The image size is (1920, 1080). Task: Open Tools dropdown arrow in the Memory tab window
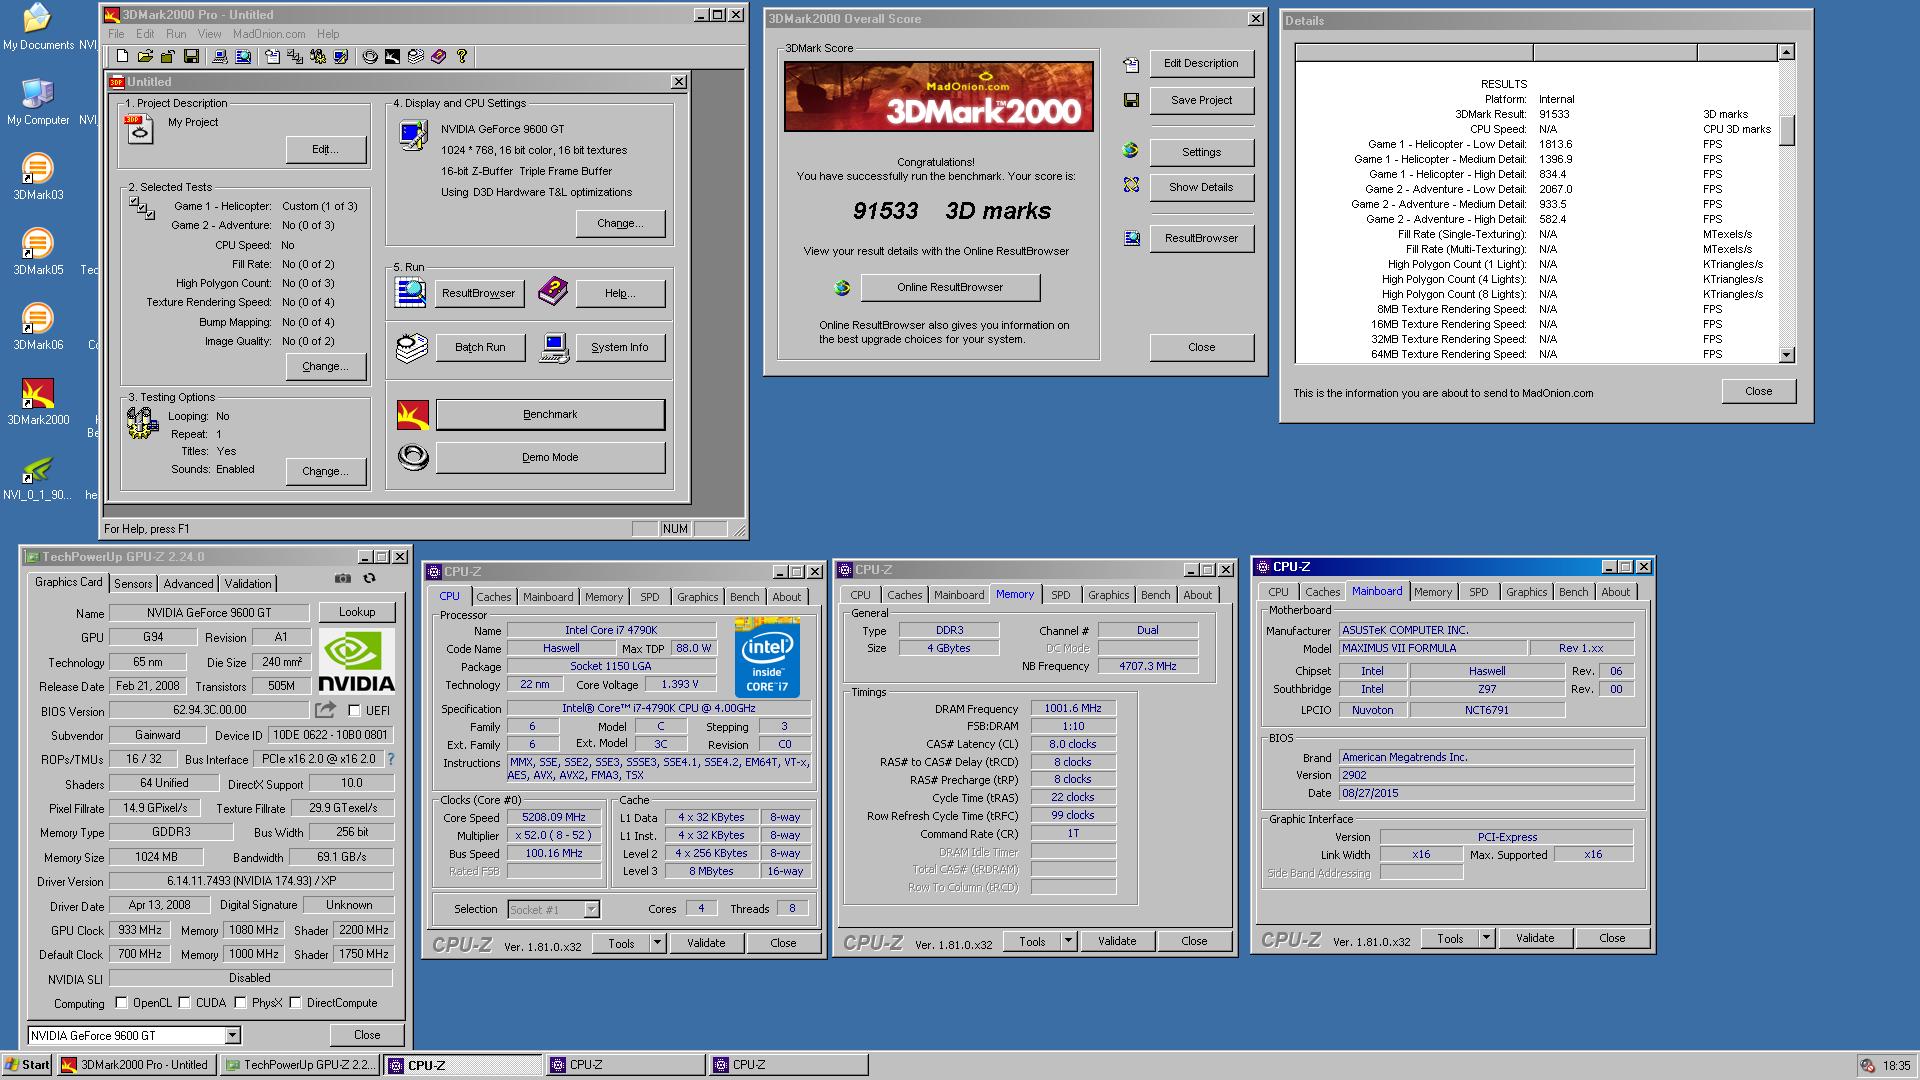1068,941
